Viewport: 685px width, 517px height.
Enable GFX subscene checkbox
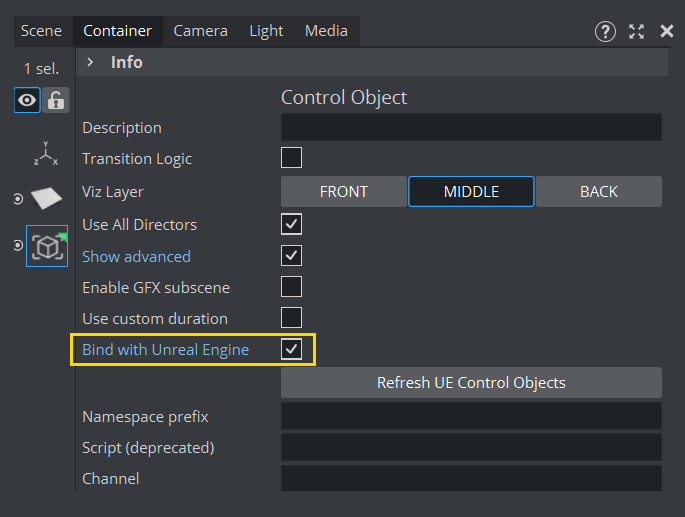pyautogui.click(x=291, y=287)
